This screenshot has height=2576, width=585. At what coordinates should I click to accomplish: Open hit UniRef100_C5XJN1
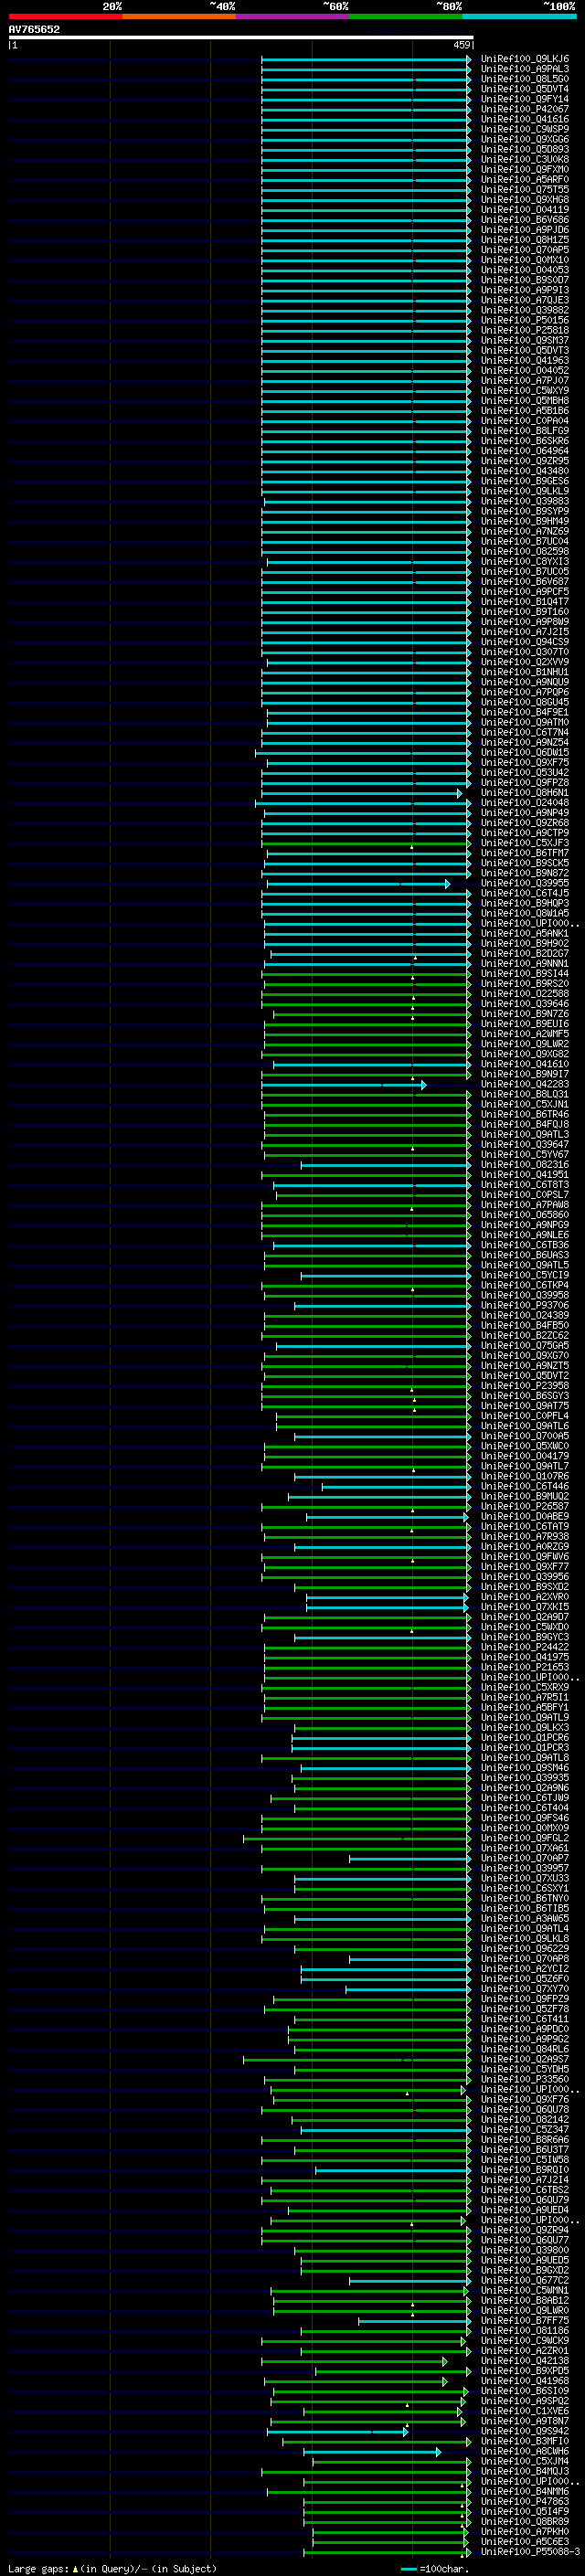click(x=525, y=1104)
